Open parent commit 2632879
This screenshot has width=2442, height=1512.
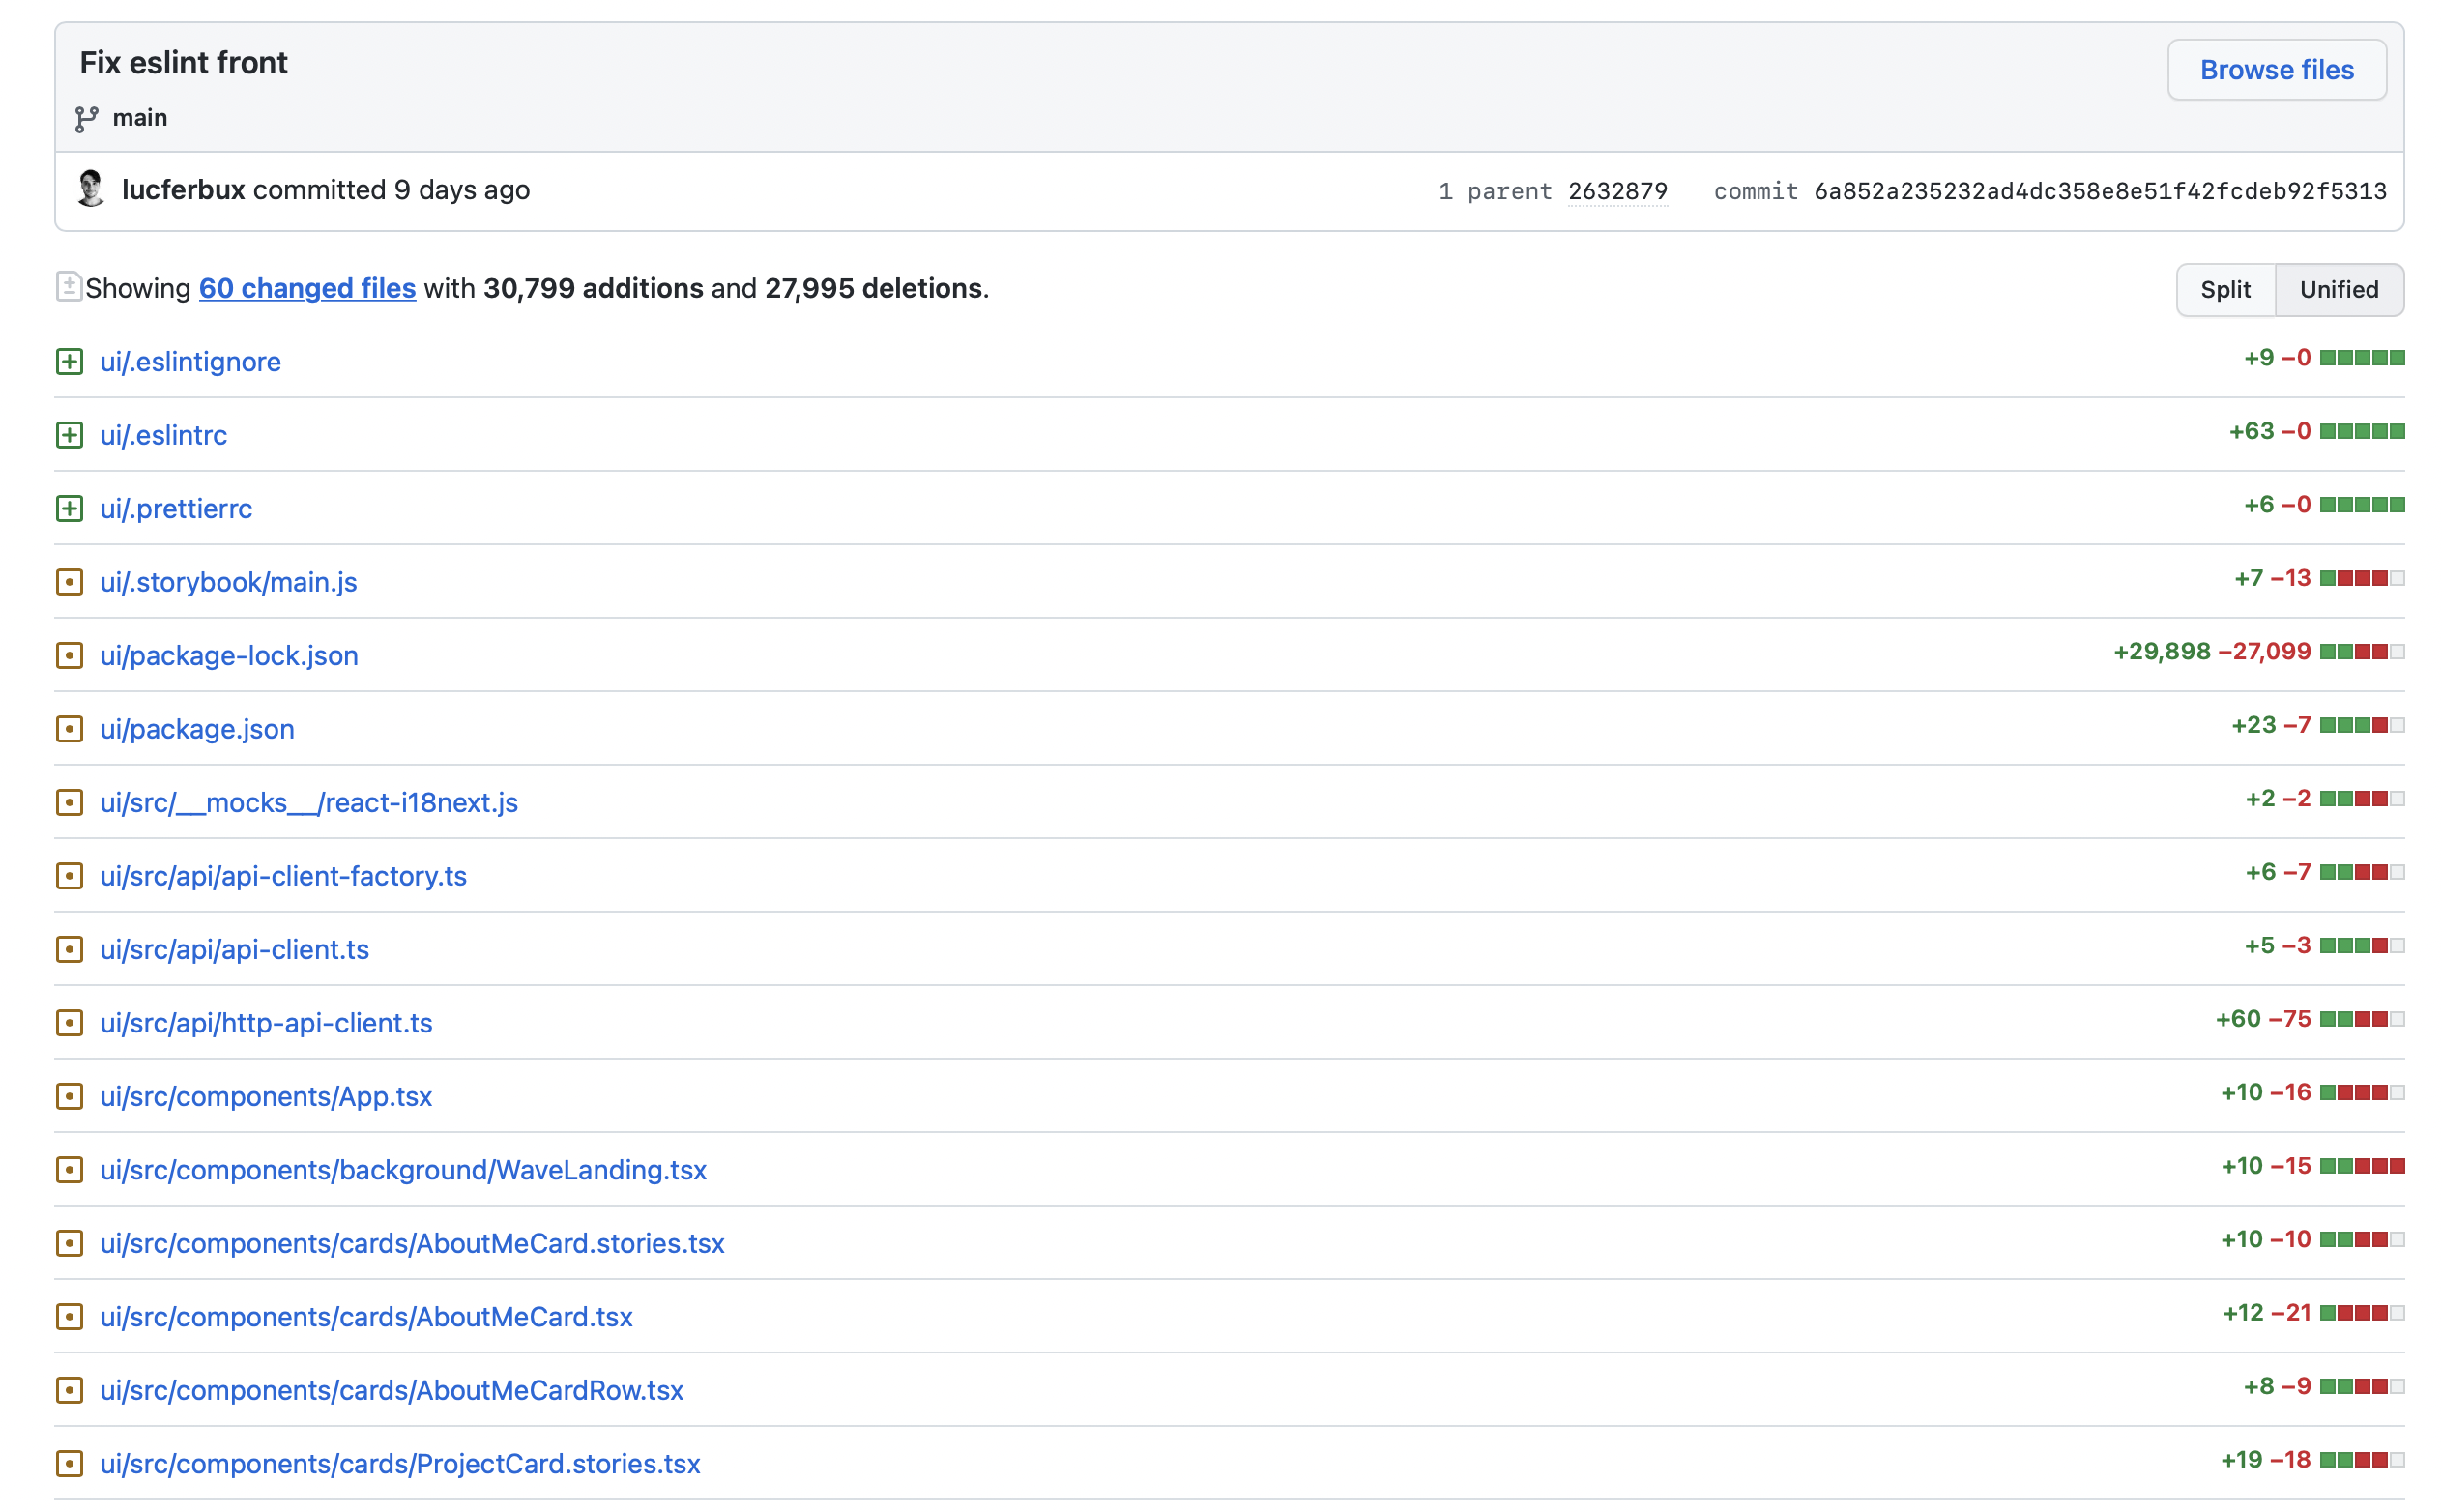pyautogui.click(x=1616, y=191)
